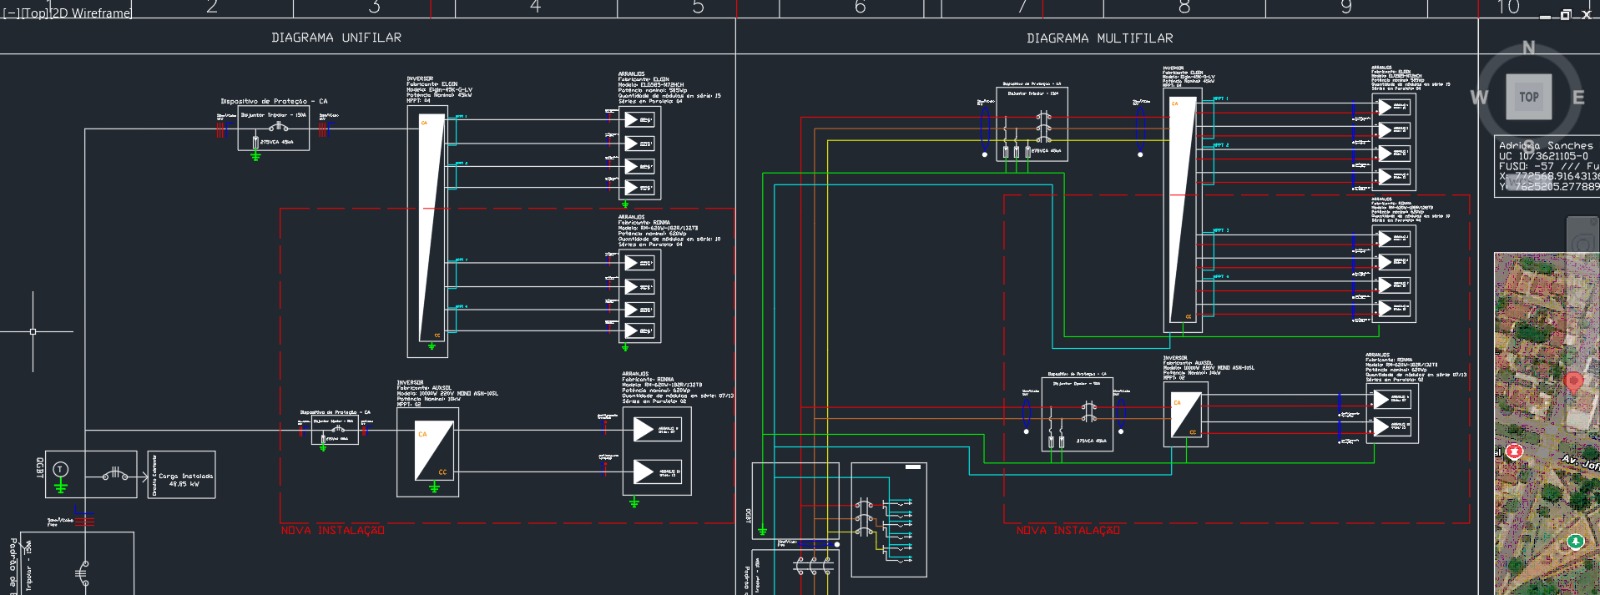
Task: Select the small inverter symbol in the multifilar diagram
Action: [x=1186, y=415]
